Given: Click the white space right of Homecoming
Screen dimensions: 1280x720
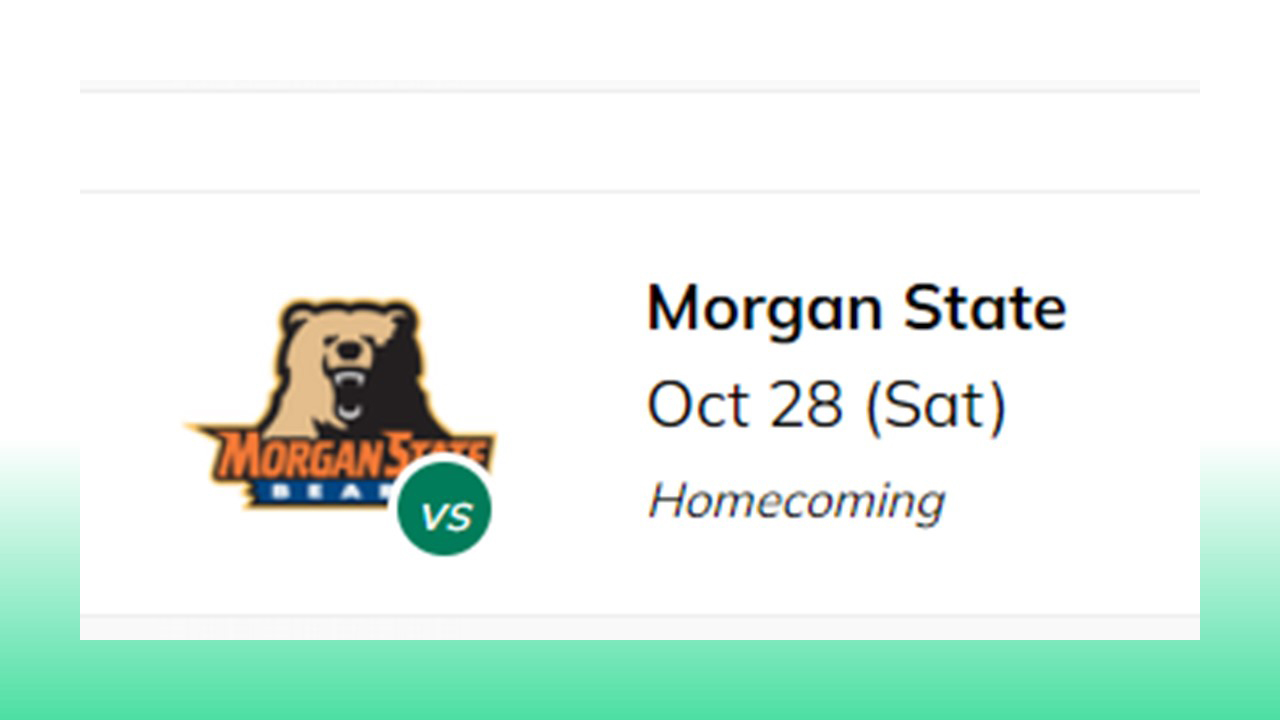Looking at the screenshot, I should 1070,500.
